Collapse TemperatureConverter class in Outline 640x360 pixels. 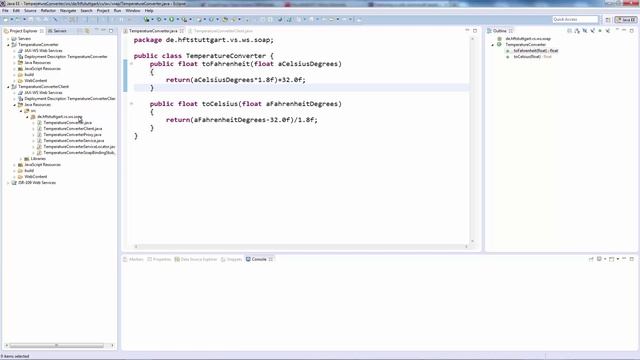[493, 45]
